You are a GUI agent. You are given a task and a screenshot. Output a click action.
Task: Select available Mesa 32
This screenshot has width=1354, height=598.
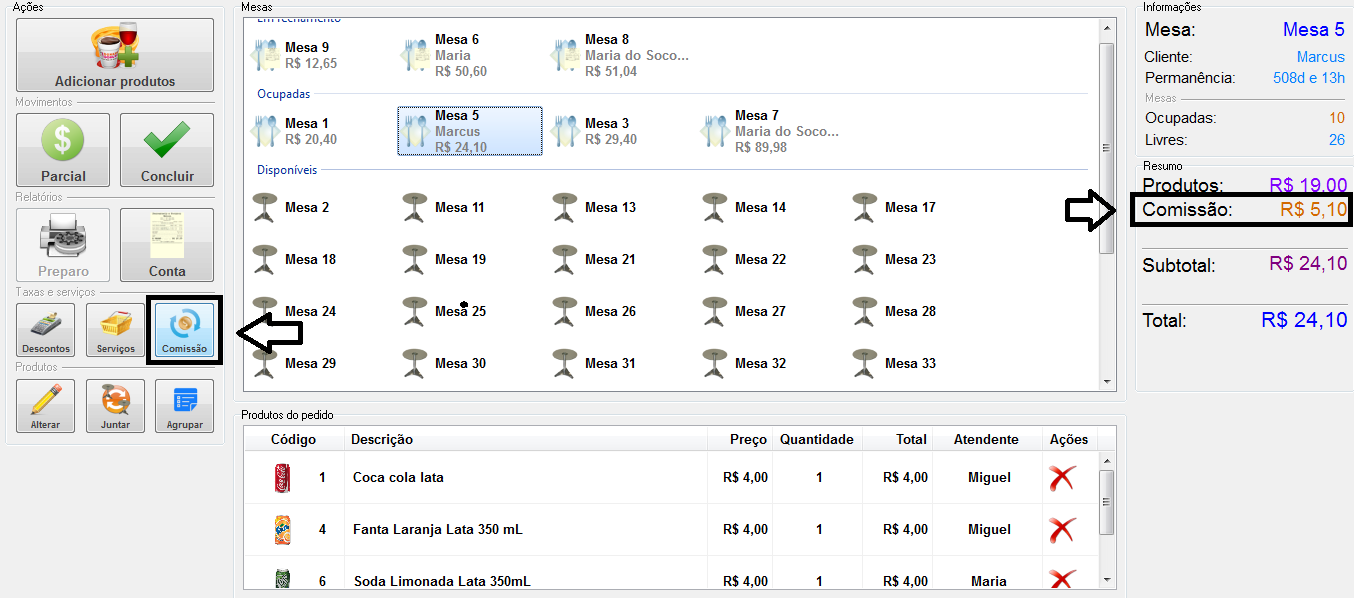pos(745,363)
